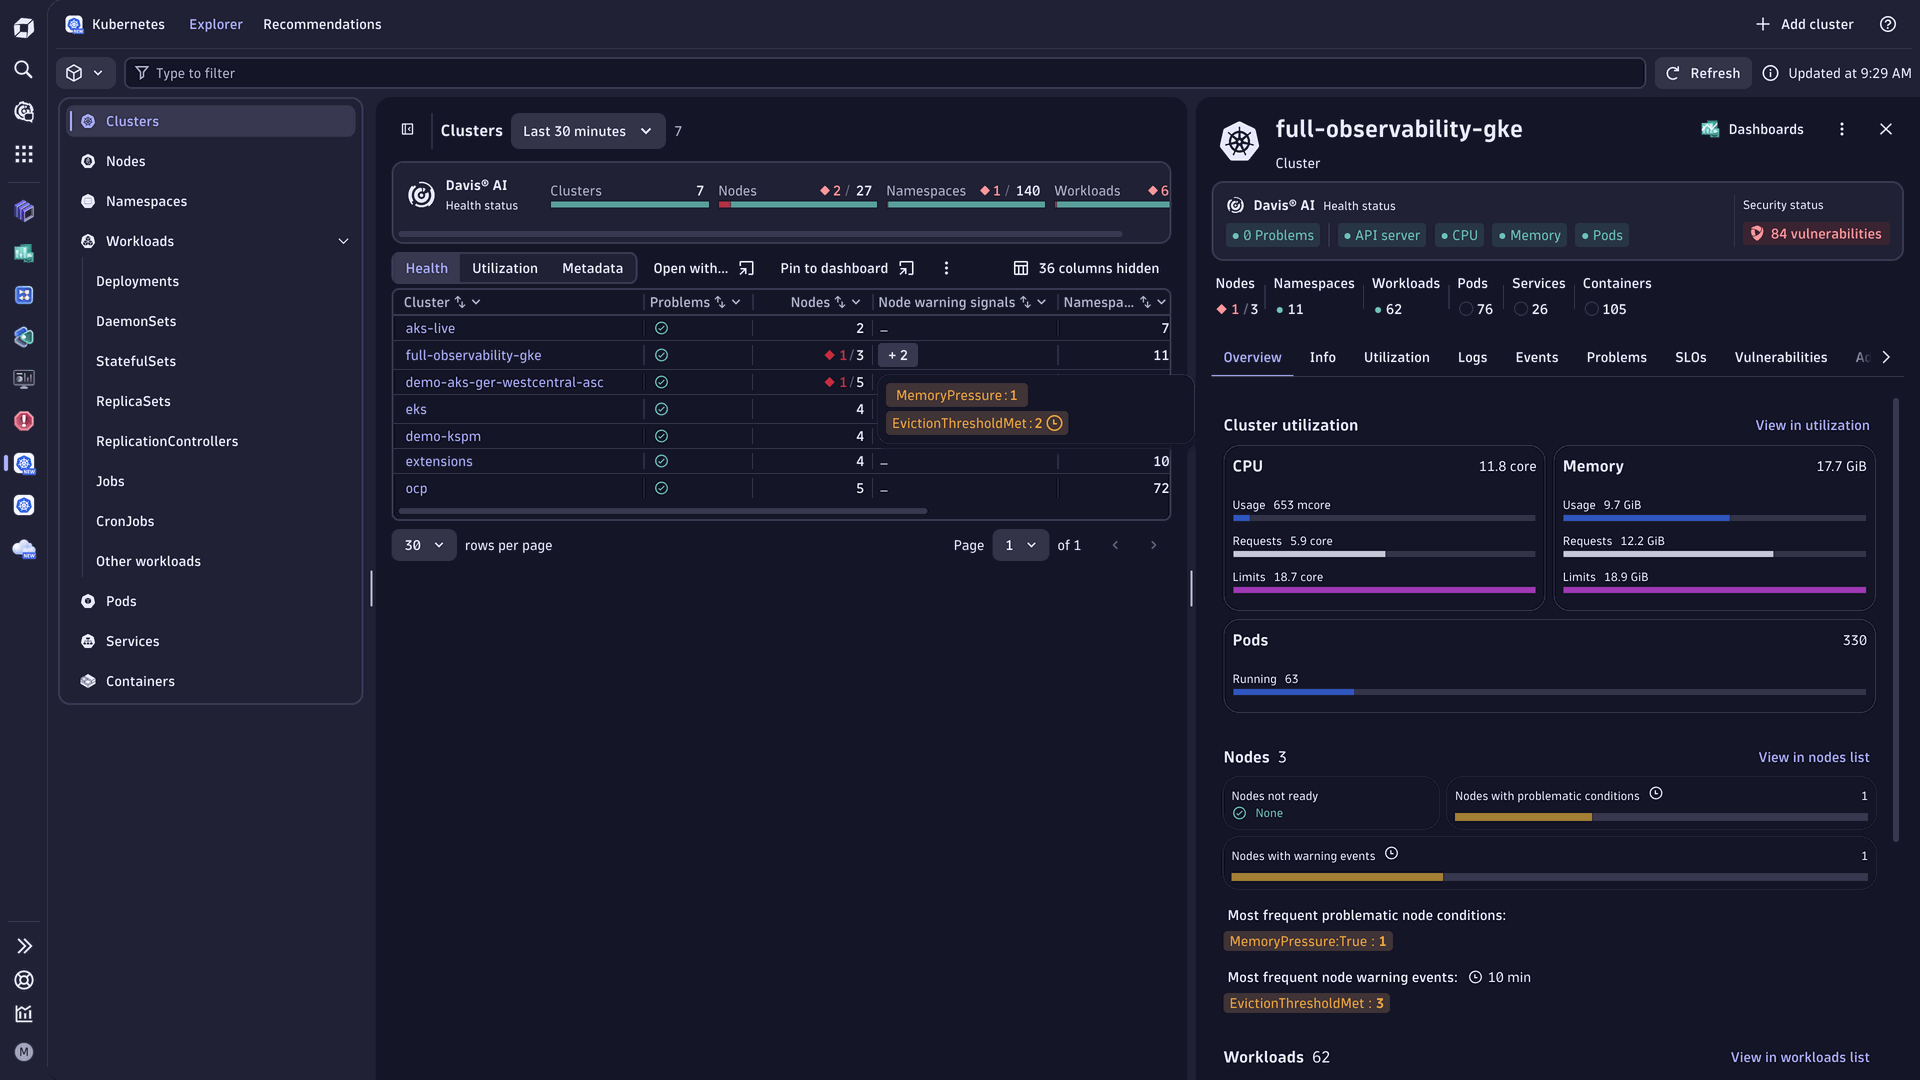Open the page number dropdown
Viewport: 1920px width, 1080px height.
(1020, 545)
